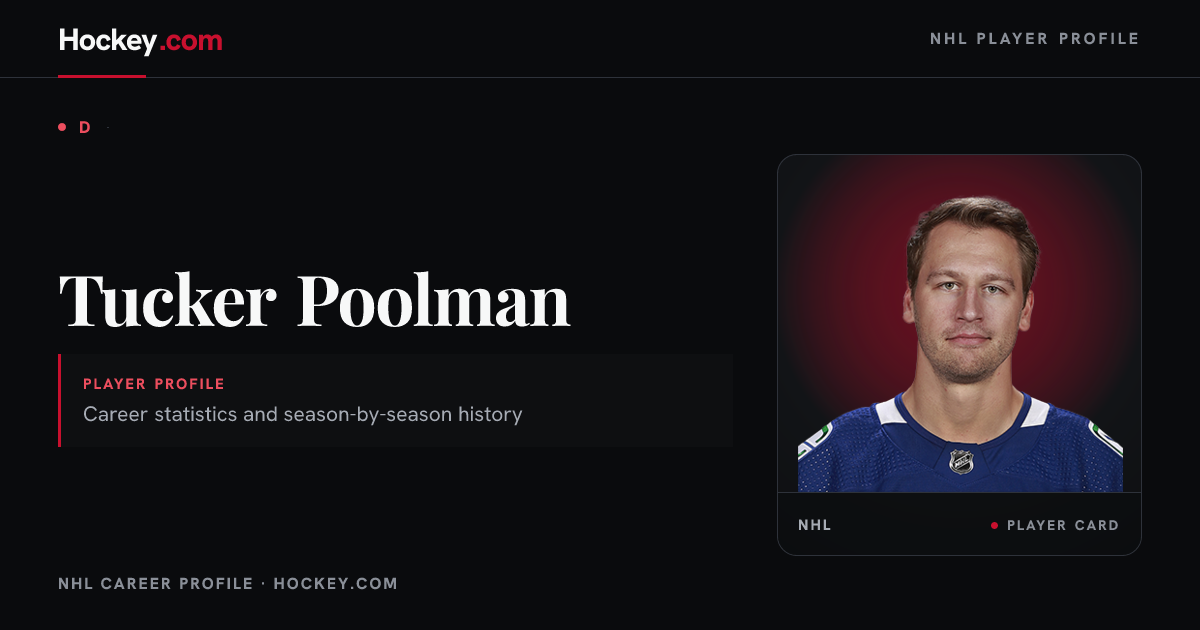Screen dimensions: 1200x630
Task: Click the red accent bar of profile box
Action: [x=60, y=400]
